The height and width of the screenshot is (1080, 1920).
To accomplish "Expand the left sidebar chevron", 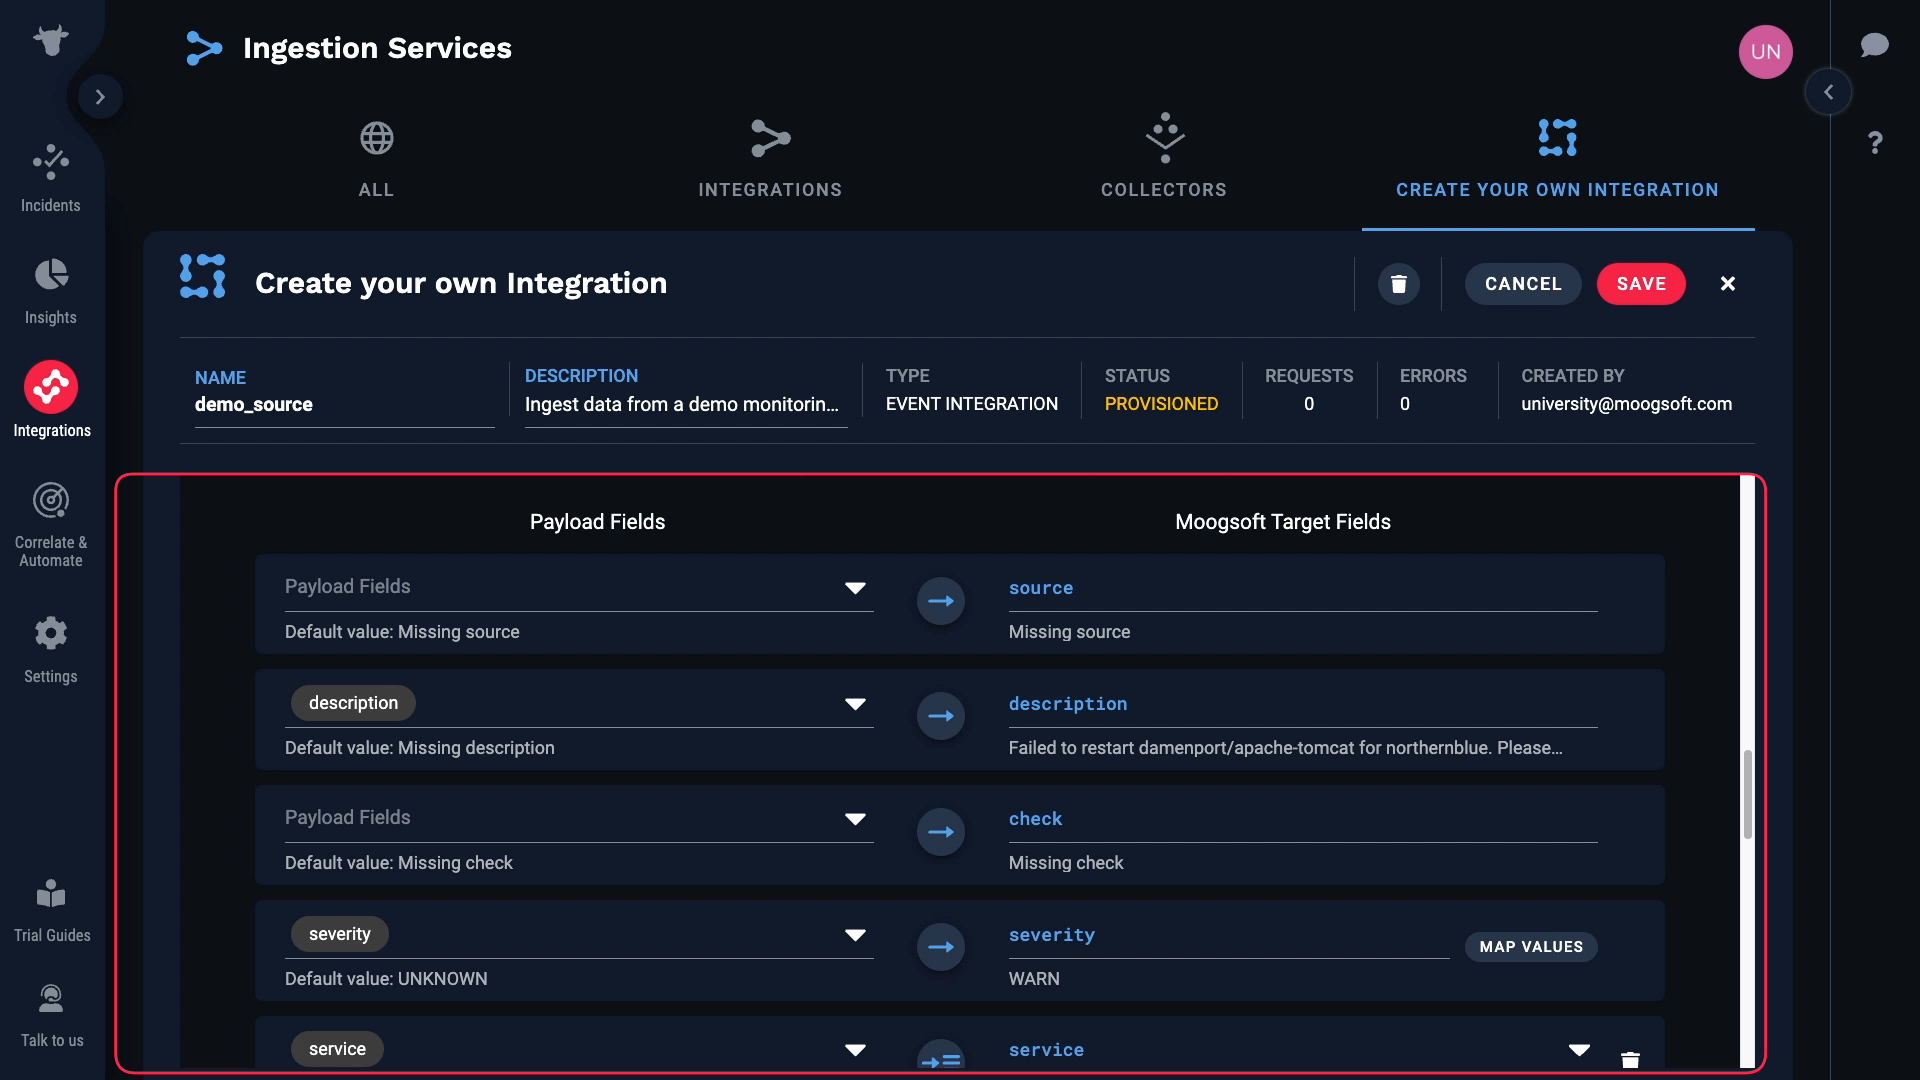I will pos(100,97).
